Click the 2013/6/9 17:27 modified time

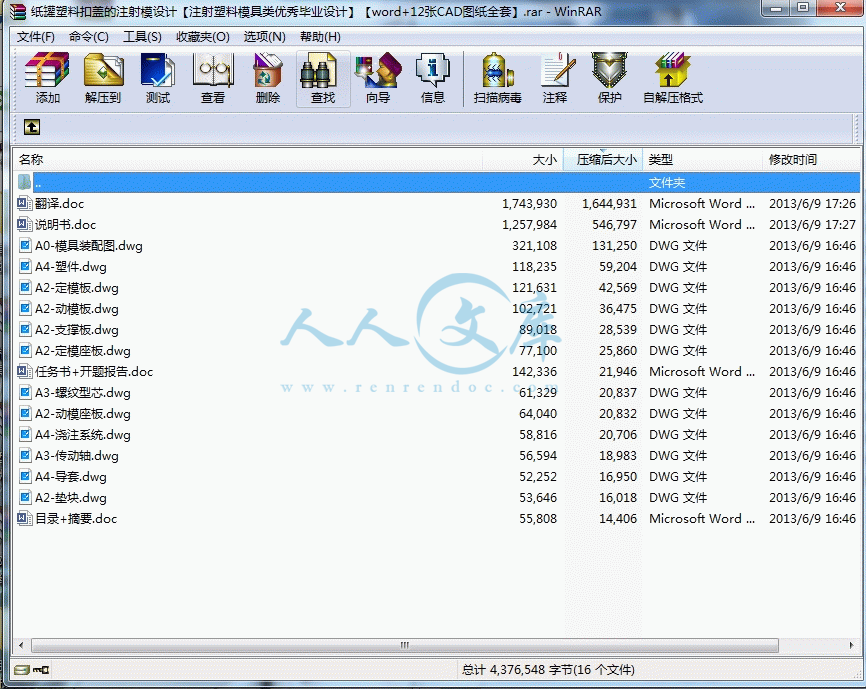click(812, 225)
